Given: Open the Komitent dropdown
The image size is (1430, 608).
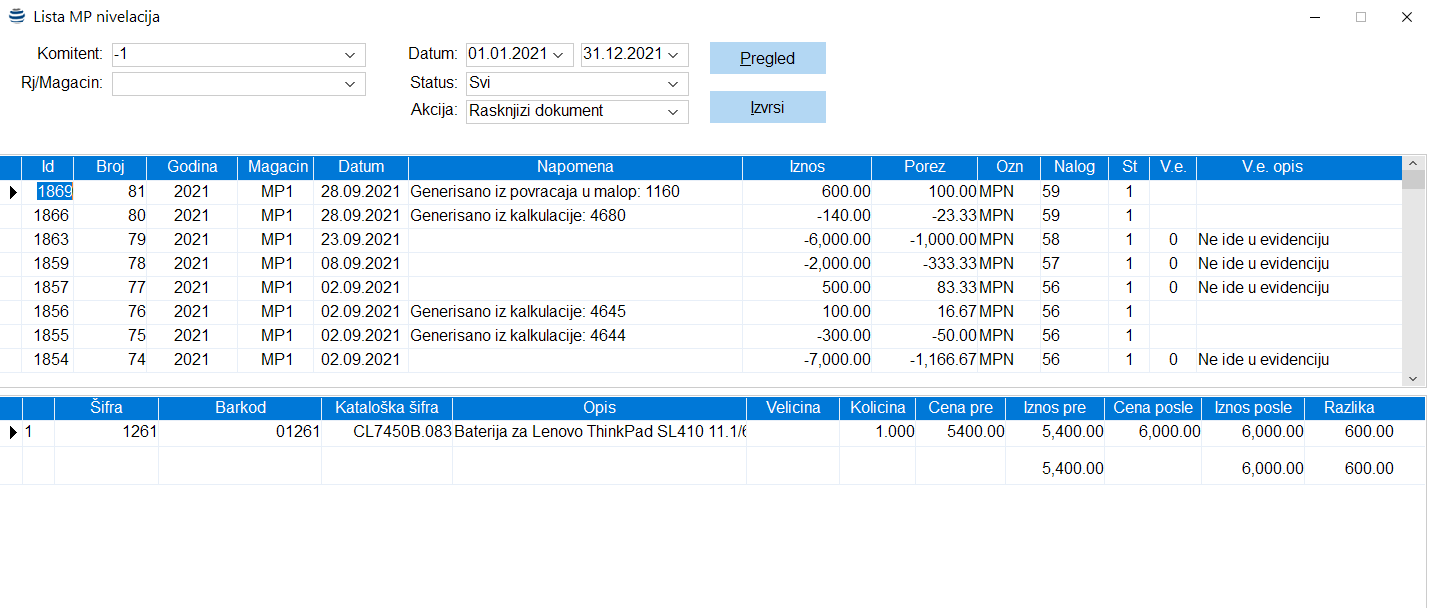Looking at the screenshot, I should (350, 55).
